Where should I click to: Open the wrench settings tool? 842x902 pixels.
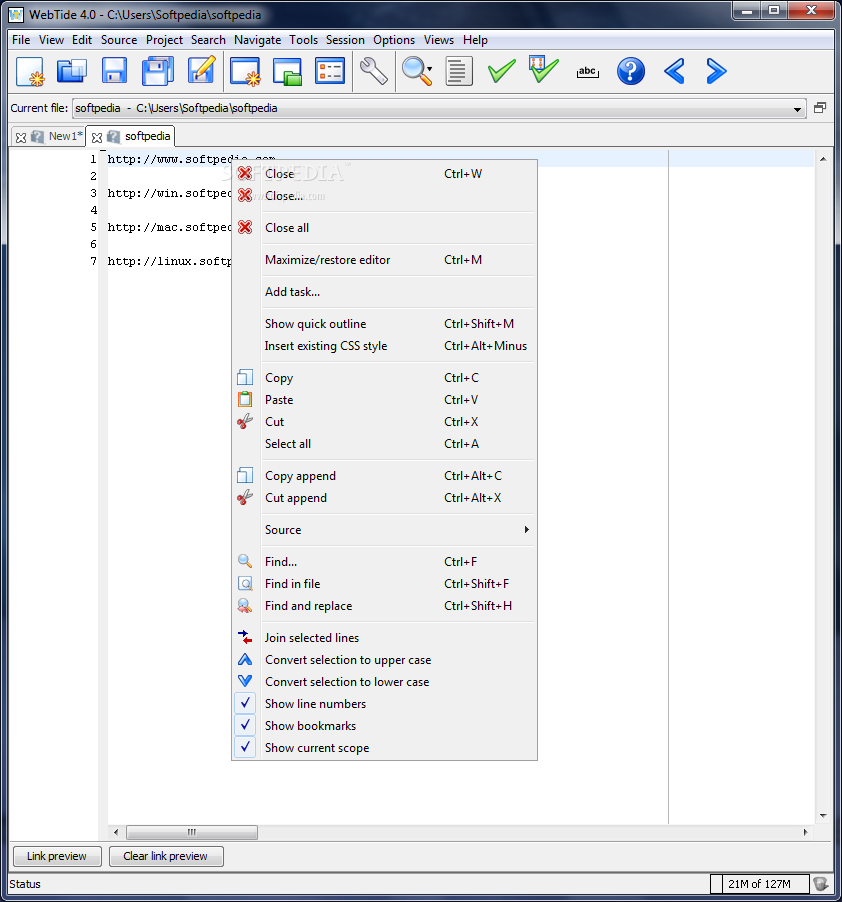pos(374,71)
